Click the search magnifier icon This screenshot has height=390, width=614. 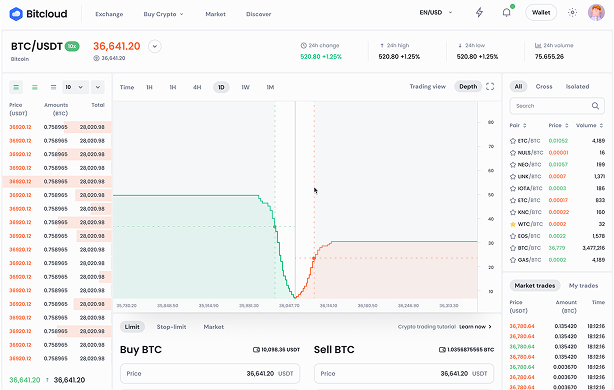point(595,106)
